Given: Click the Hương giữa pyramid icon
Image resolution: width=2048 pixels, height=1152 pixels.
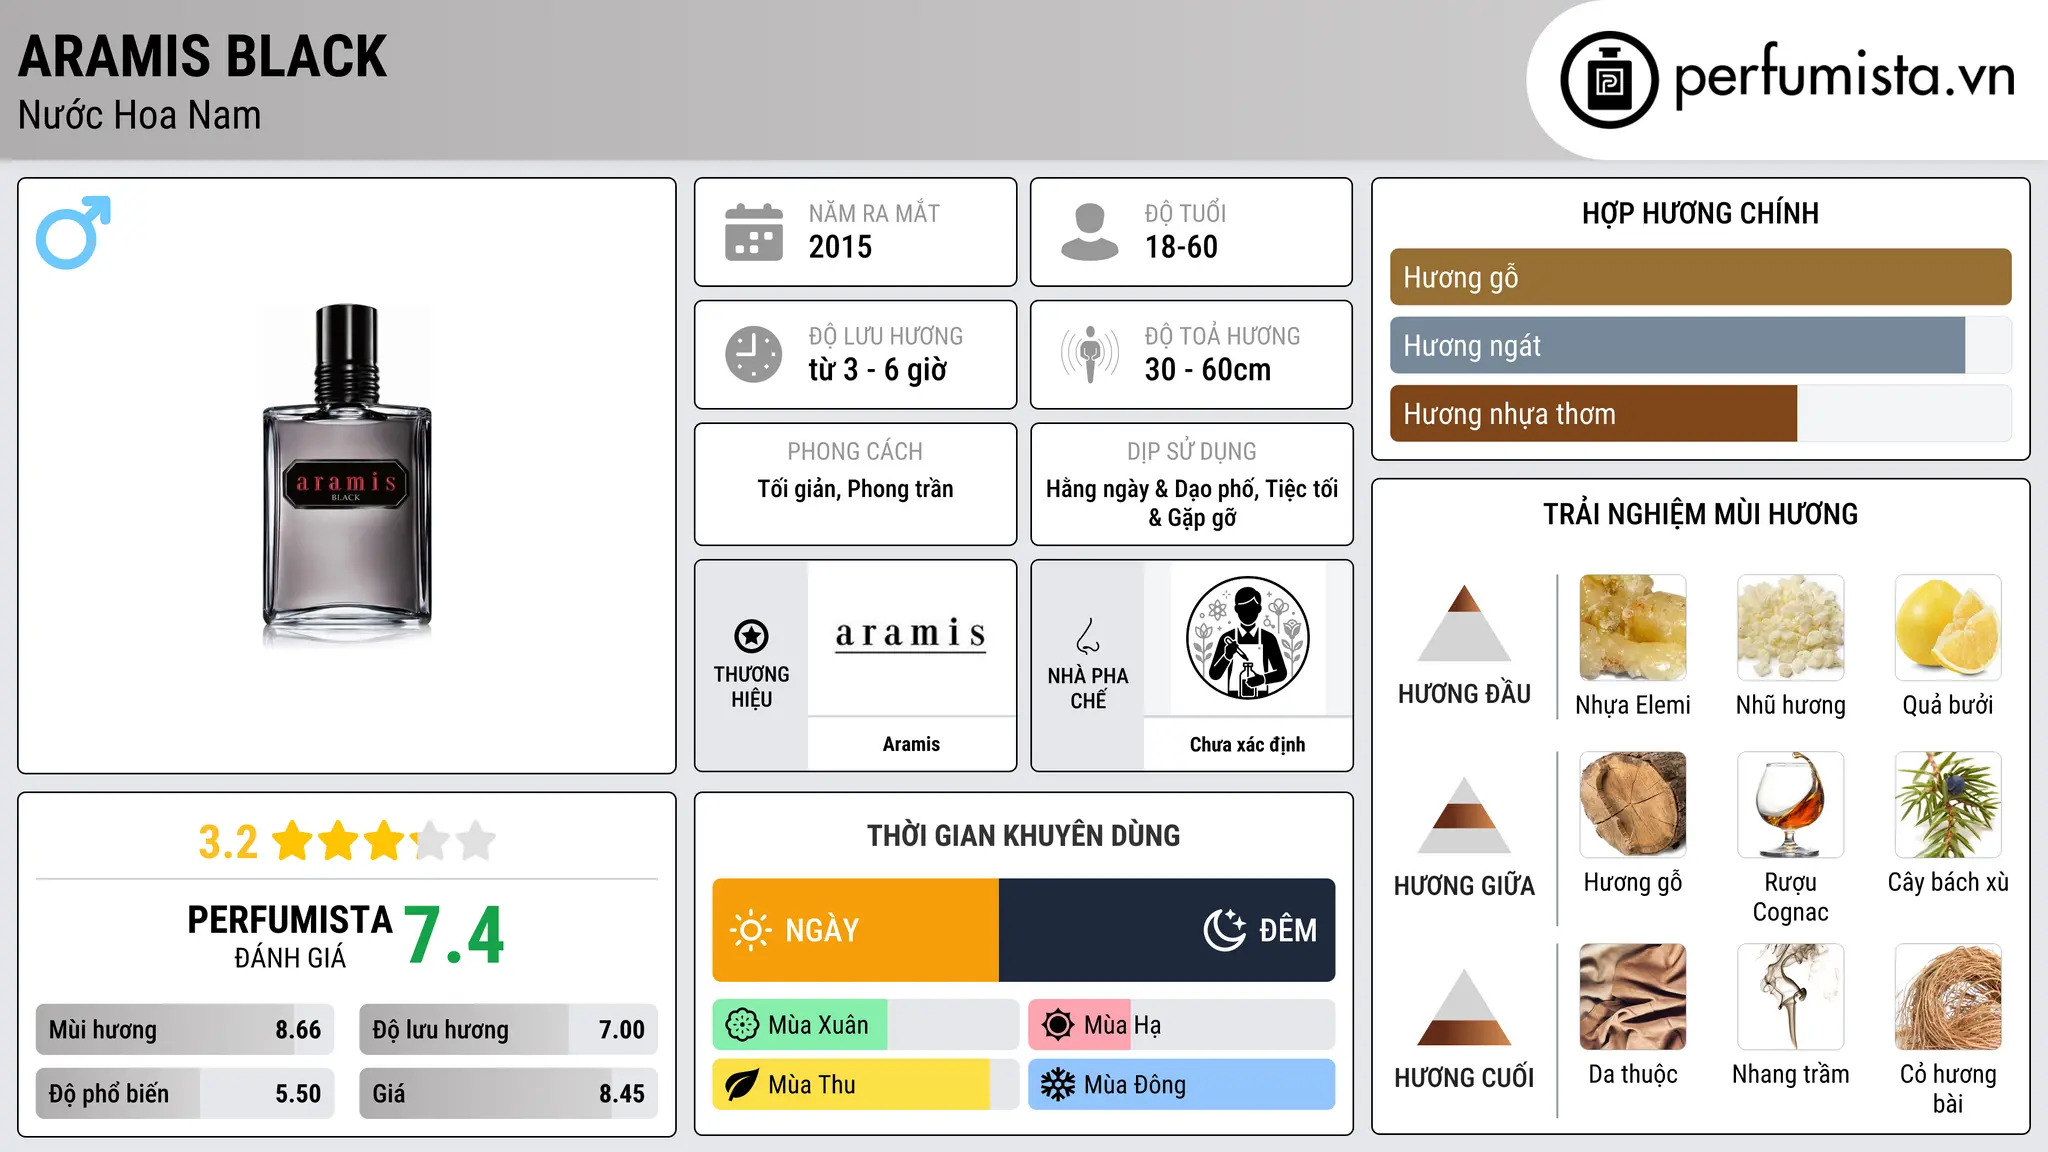Looking at the screenshot, I should tap(1464, 815).
